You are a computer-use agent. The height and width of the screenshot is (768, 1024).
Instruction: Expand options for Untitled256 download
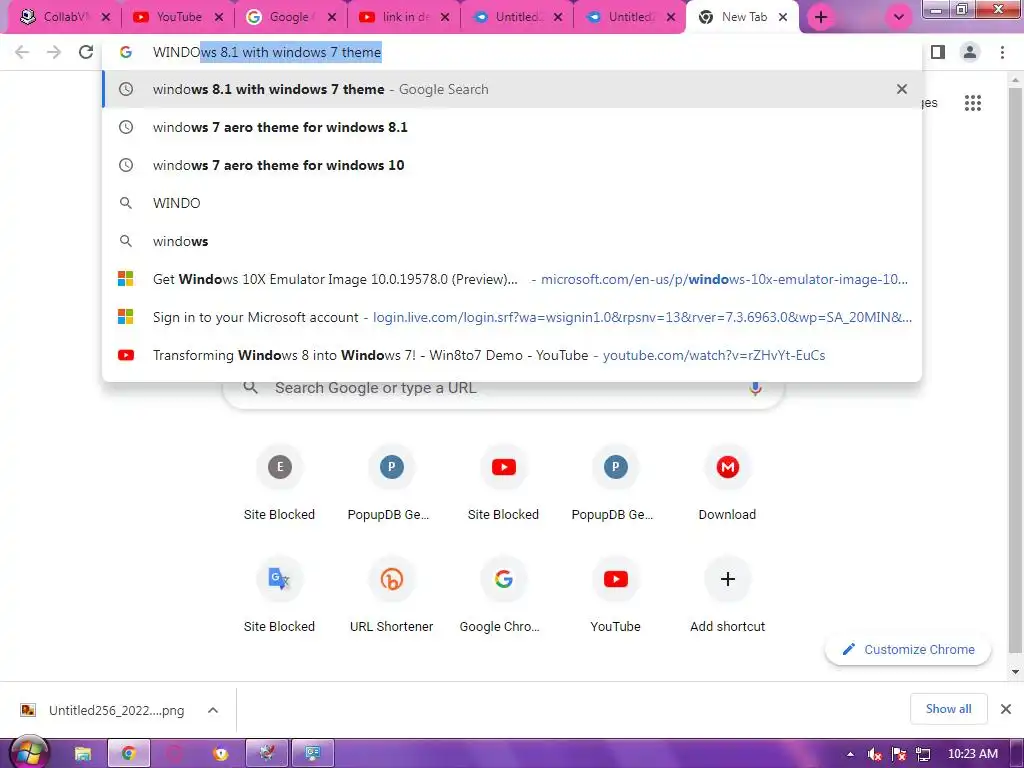click(x=213, y=710)
